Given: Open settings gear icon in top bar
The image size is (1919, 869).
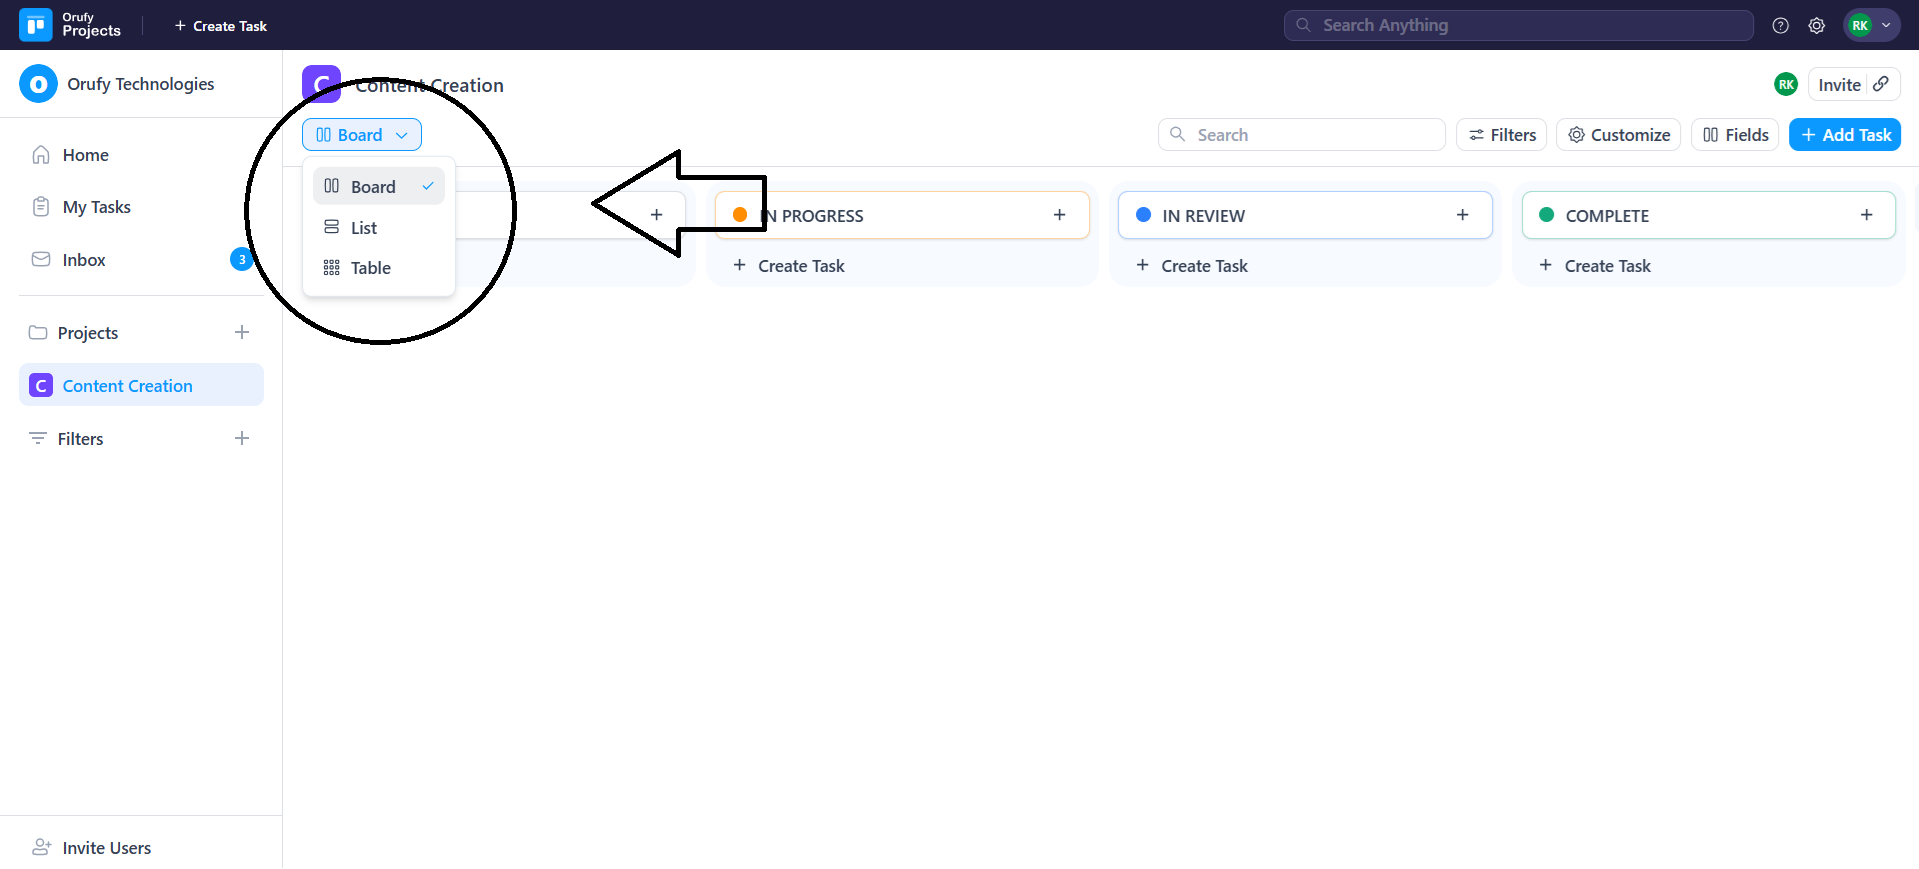Looking at the screenshot, I should pyautogui.click(x=1816, y=26).
